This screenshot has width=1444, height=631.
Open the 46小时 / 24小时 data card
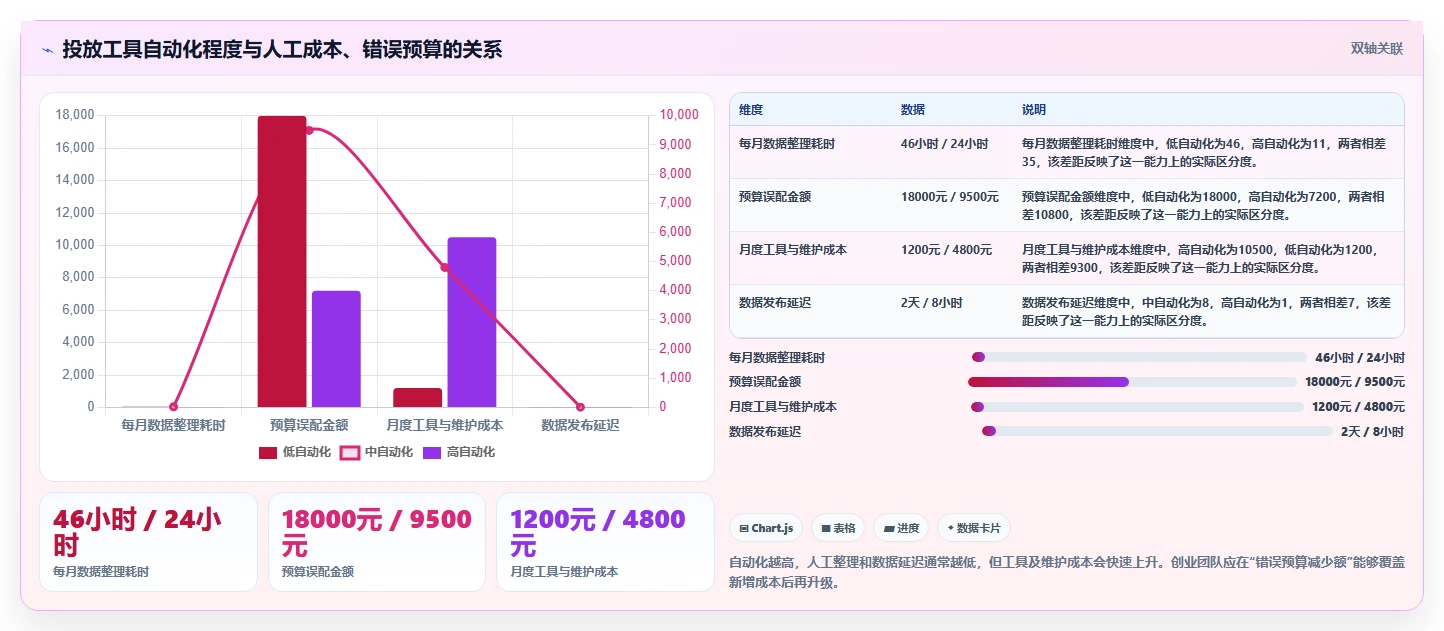148,542
